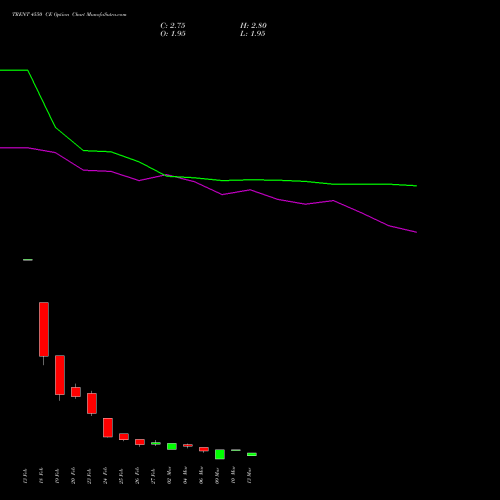Select the 19 Feb date label
The image size is (500, 500).
tap(57, 476)
